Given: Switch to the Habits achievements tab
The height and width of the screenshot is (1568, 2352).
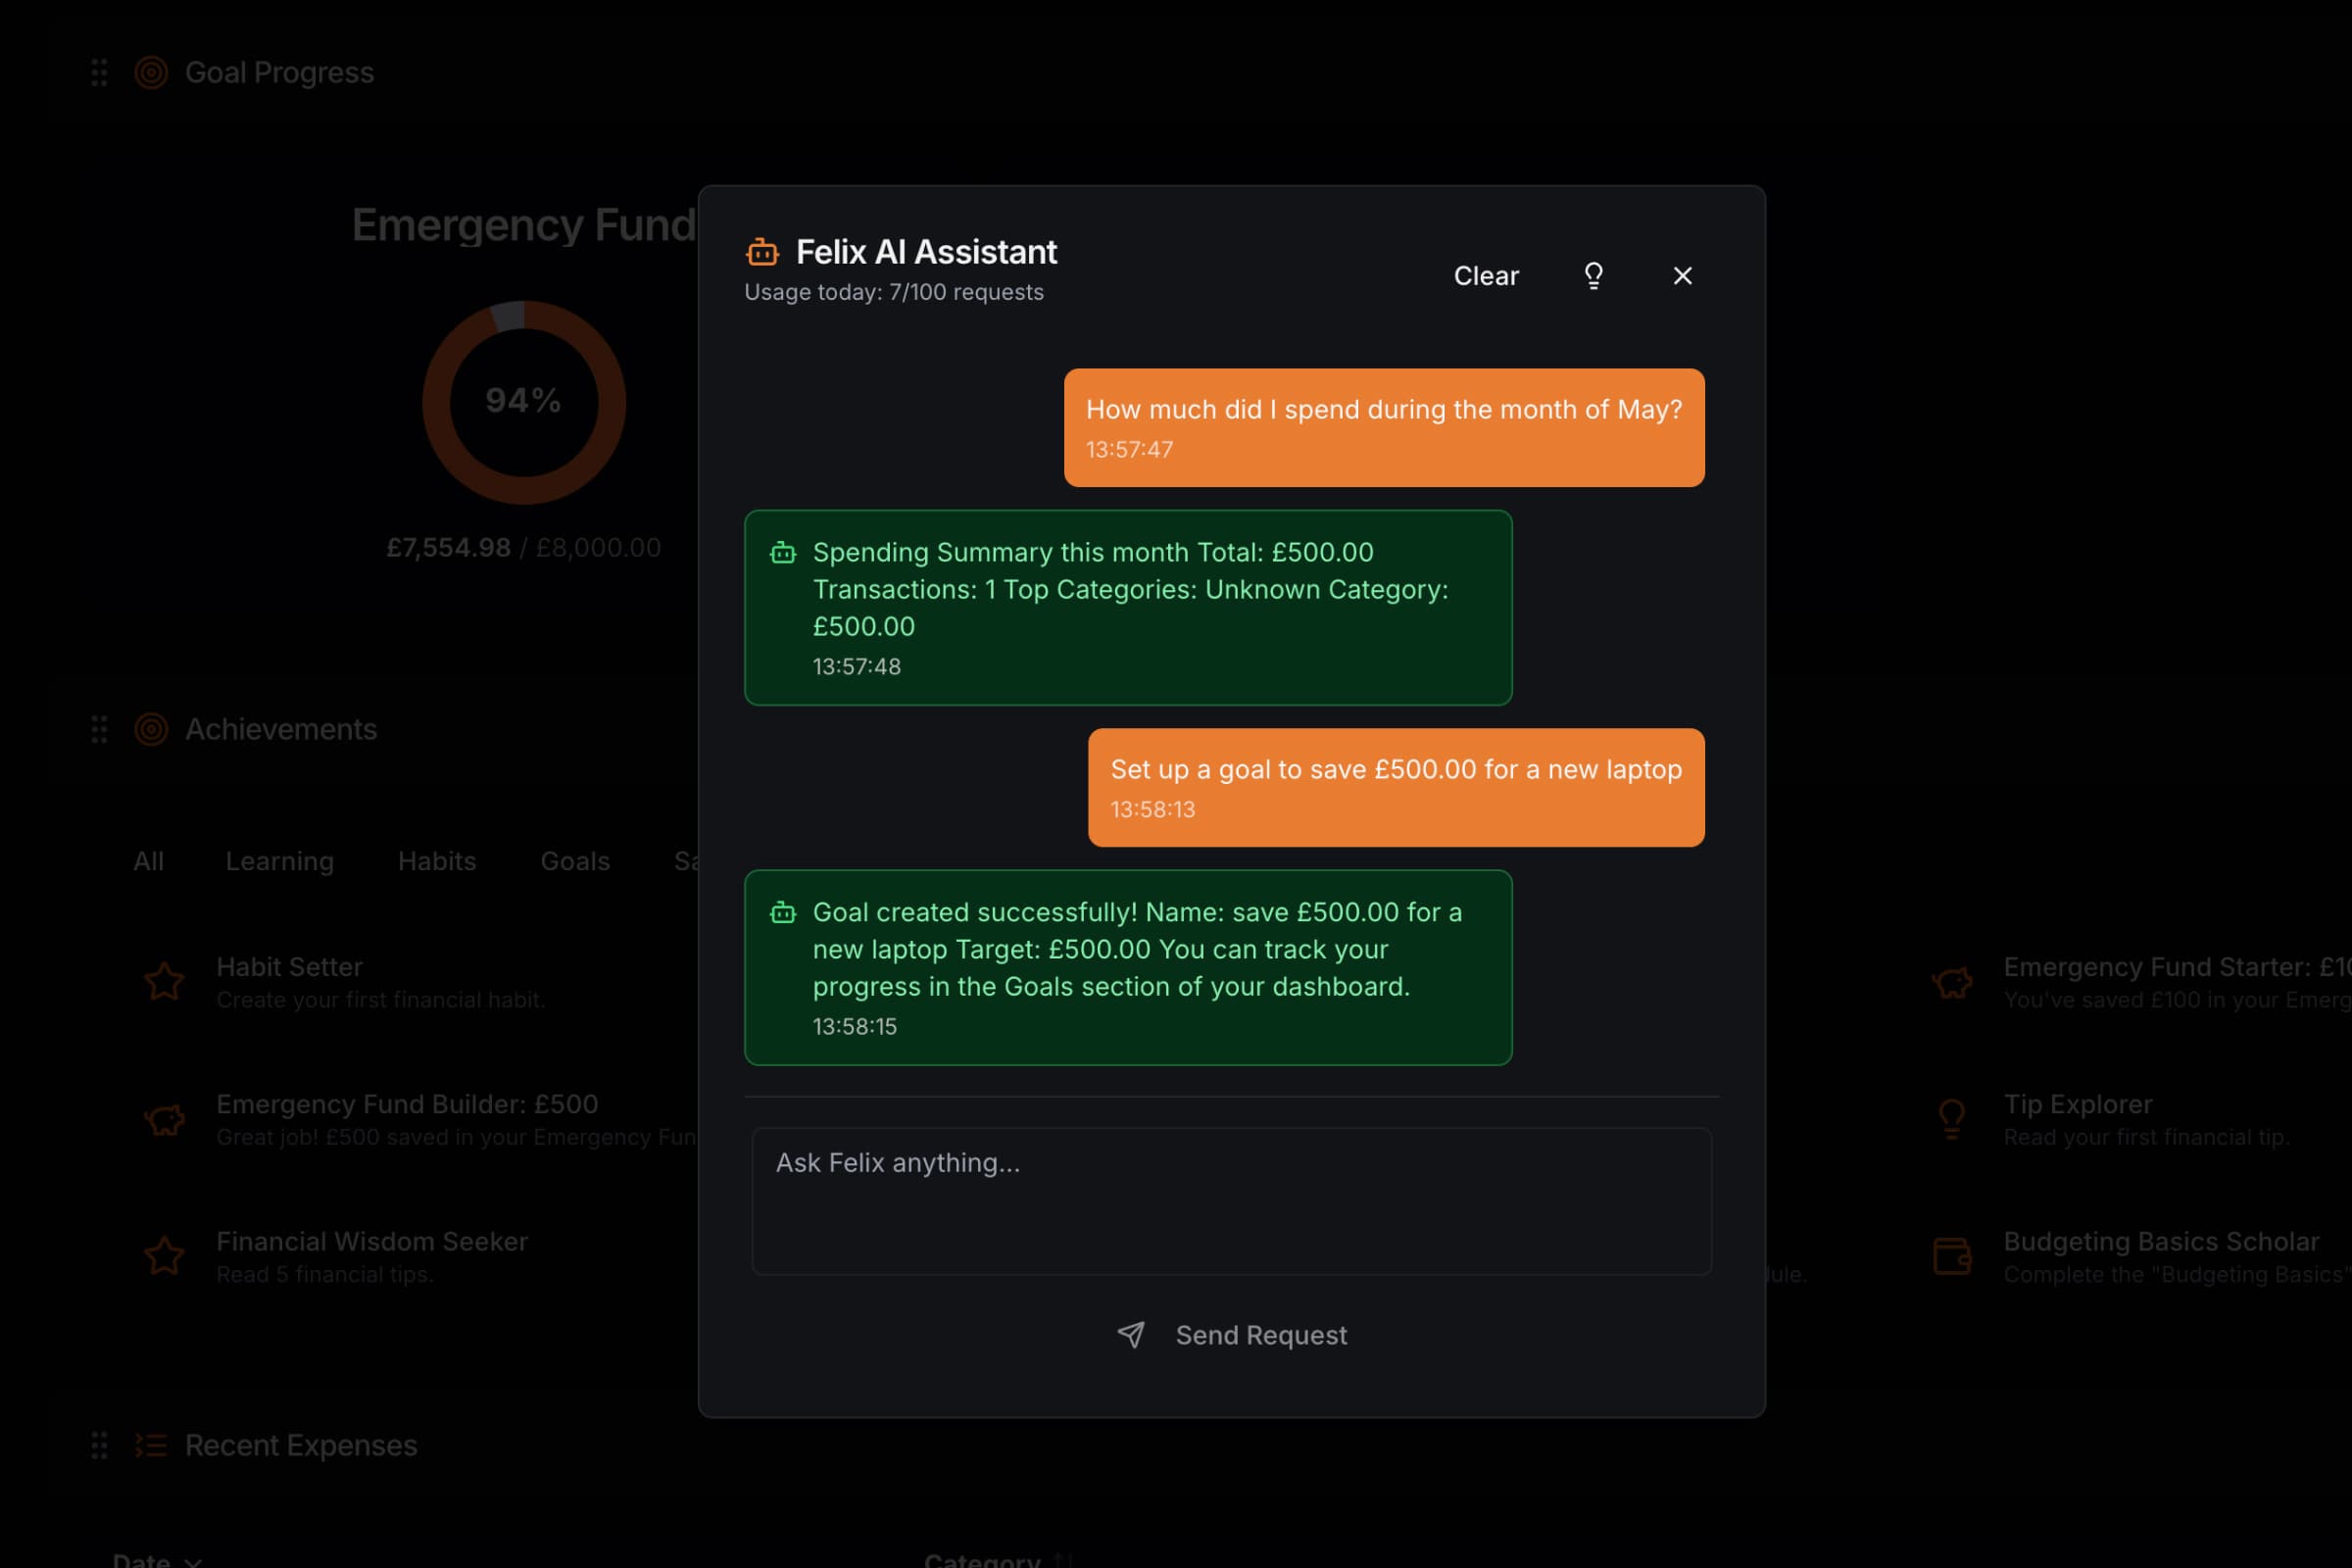Looking at the screenshot, I should 437,861.
